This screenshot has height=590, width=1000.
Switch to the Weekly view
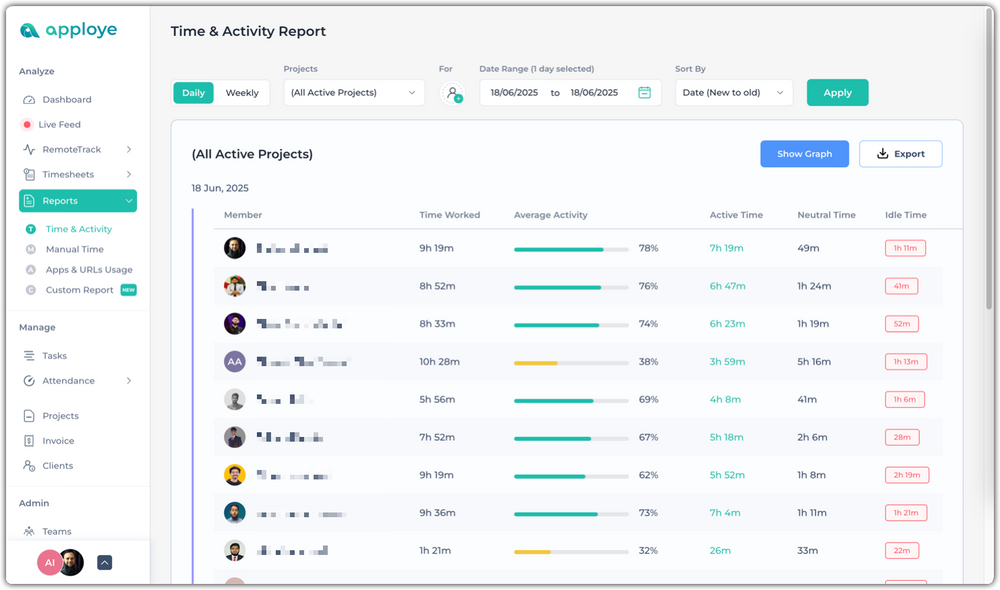(x=242, y=92)
